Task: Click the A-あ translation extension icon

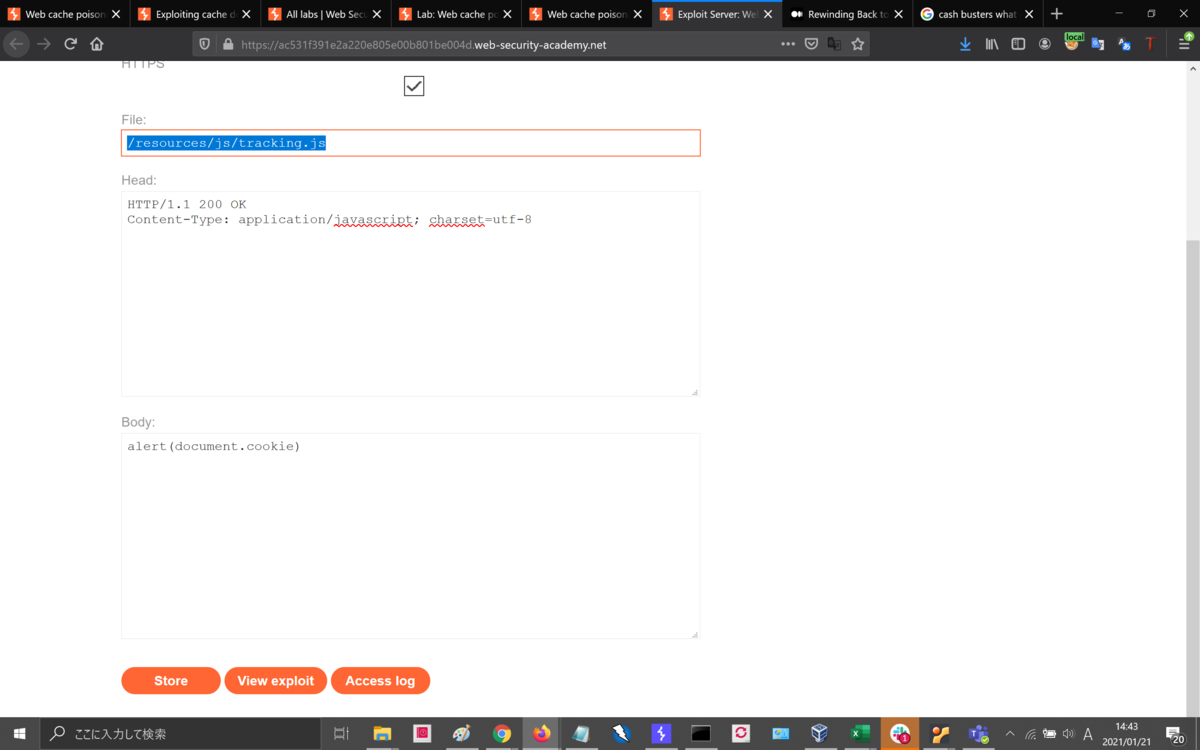Action: (x=1124, y=44)
